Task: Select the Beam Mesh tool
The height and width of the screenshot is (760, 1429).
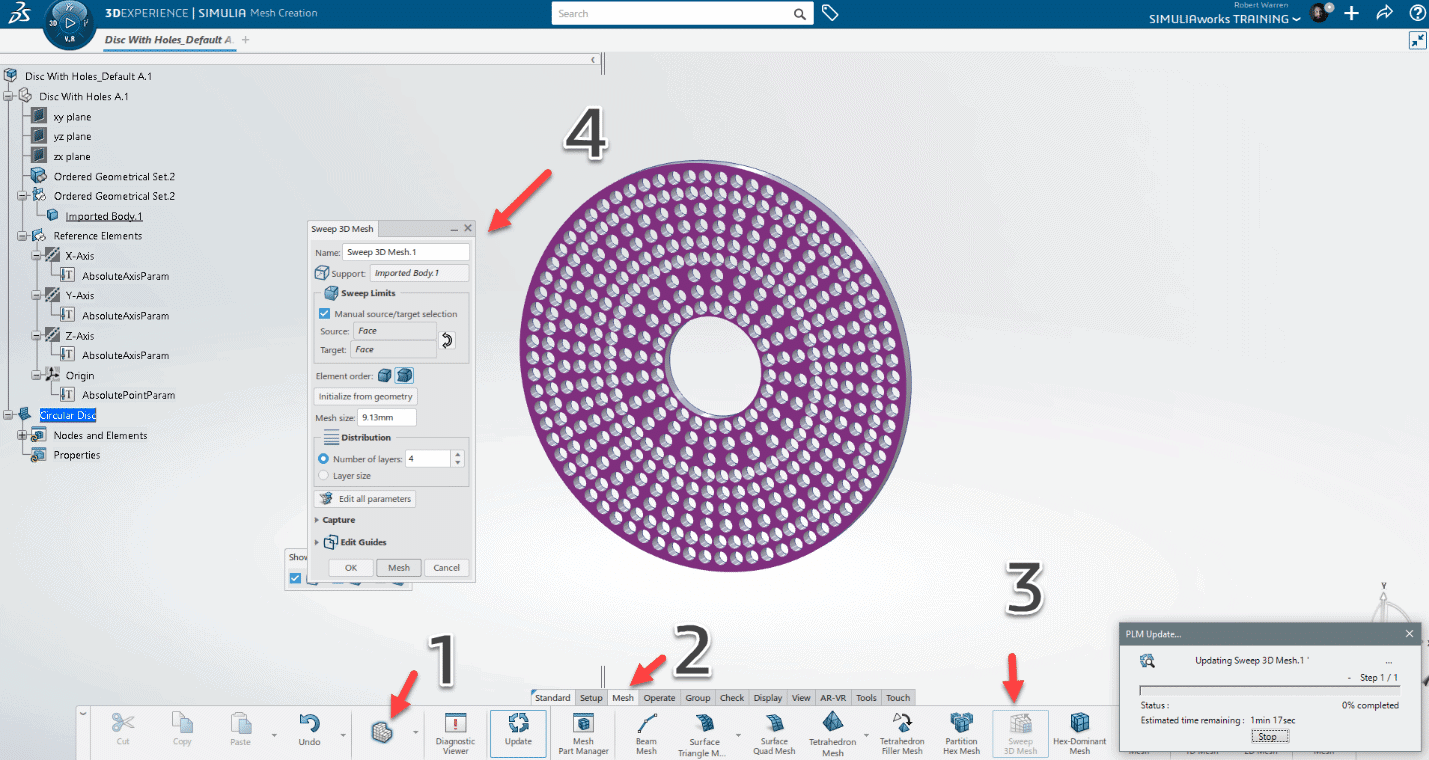Action: pyautogui.click(x=647, y=733)
